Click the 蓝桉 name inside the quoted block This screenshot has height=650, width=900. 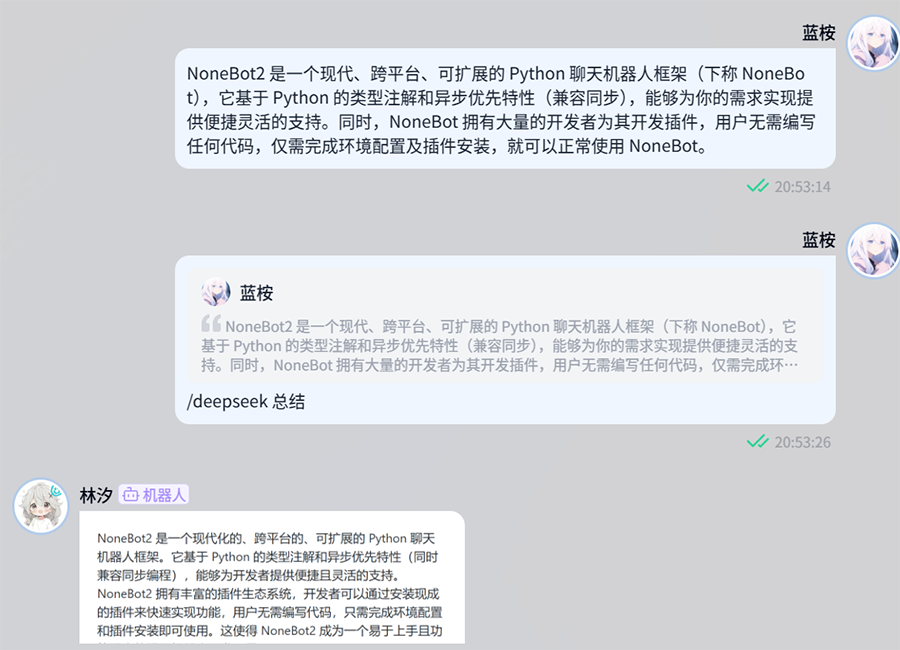[256, 293]
